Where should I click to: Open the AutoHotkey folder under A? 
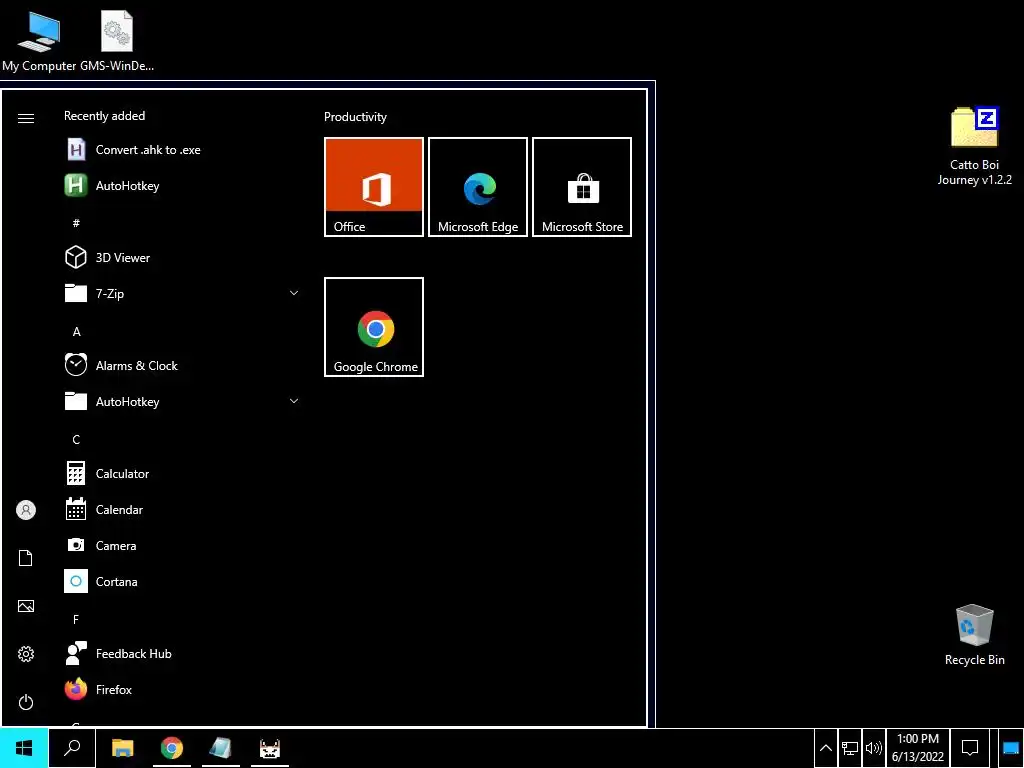182,401
